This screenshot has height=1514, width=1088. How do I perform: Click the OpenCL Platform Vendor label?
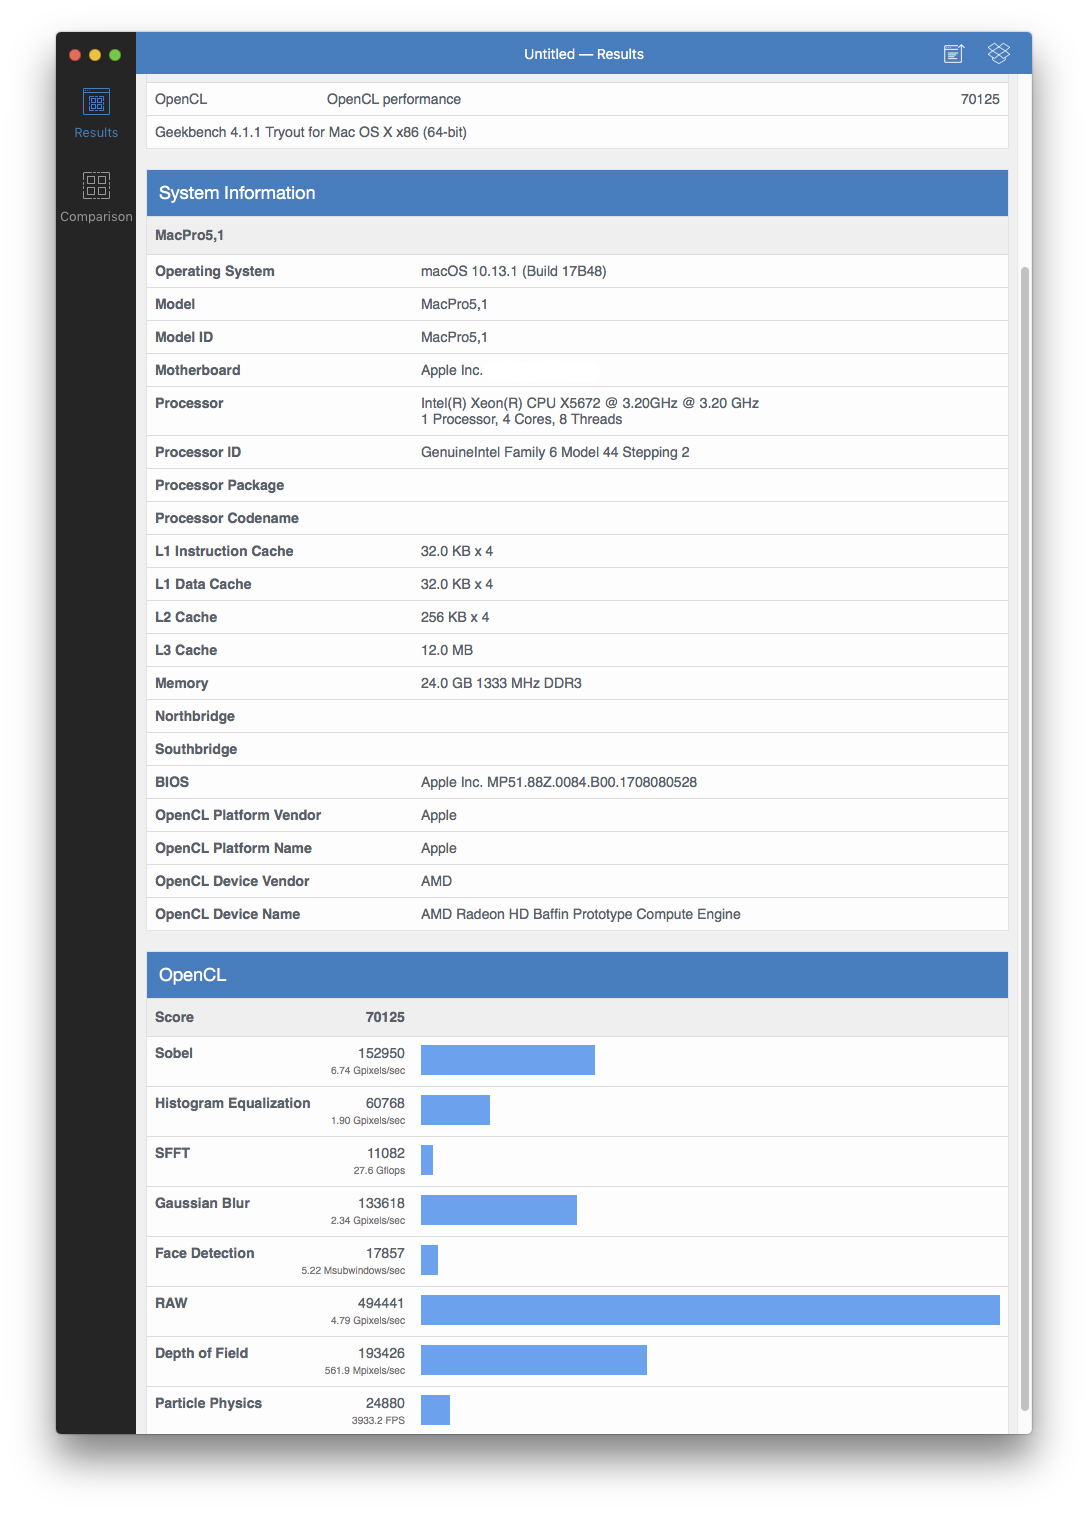238,815
